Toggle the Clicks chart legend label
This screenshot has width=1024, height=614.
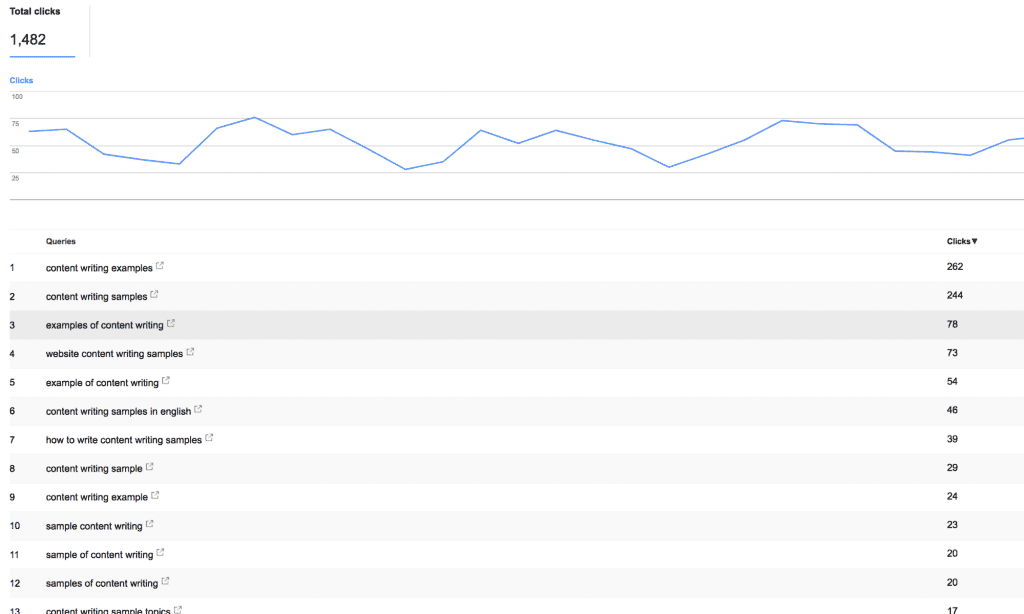tap(21, 80)
